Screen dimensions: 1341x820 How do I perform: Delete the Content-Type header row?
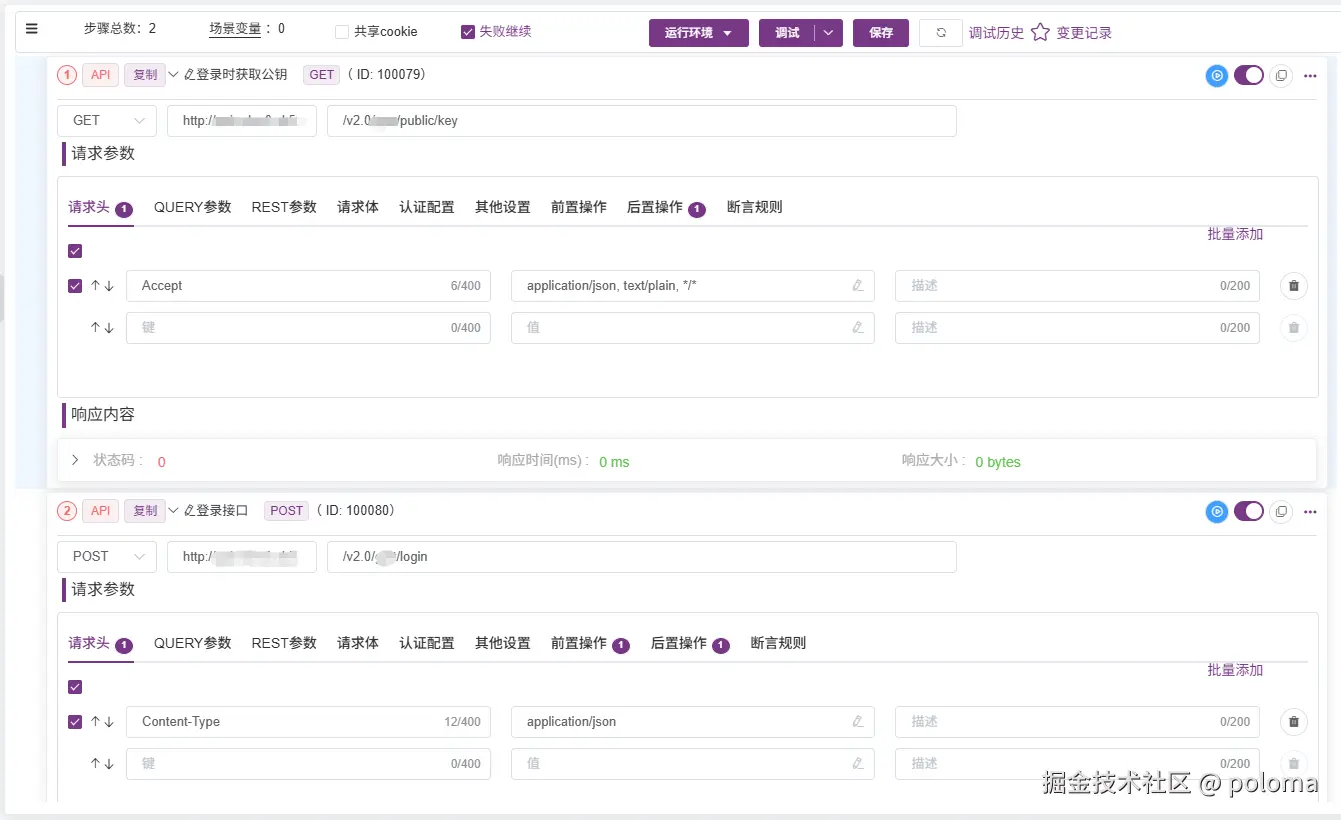1293,722
